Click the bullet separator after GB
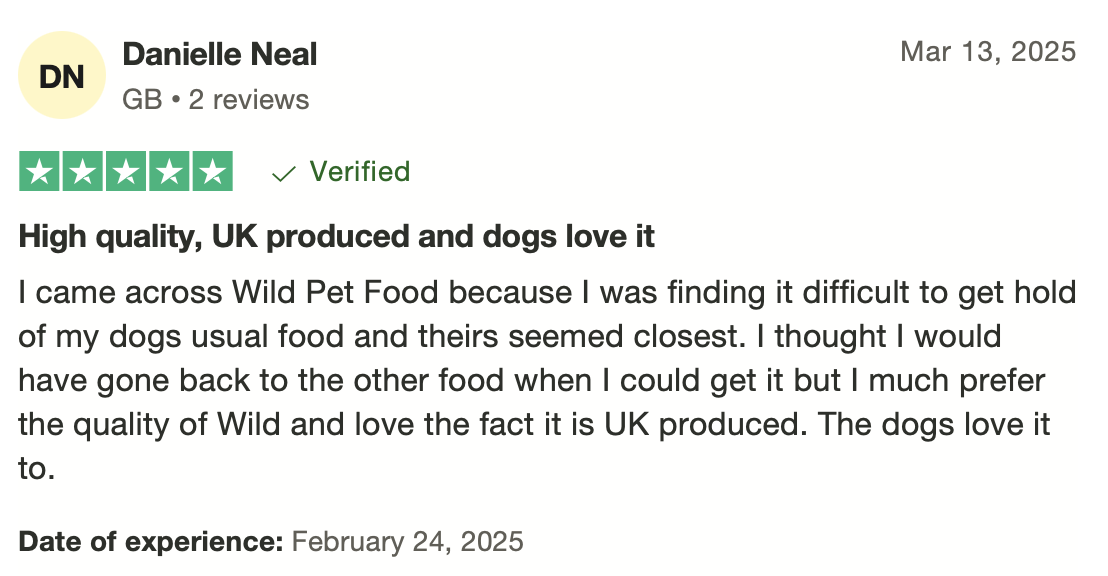This screenshot has width=1108, height=576. point(176,100)
